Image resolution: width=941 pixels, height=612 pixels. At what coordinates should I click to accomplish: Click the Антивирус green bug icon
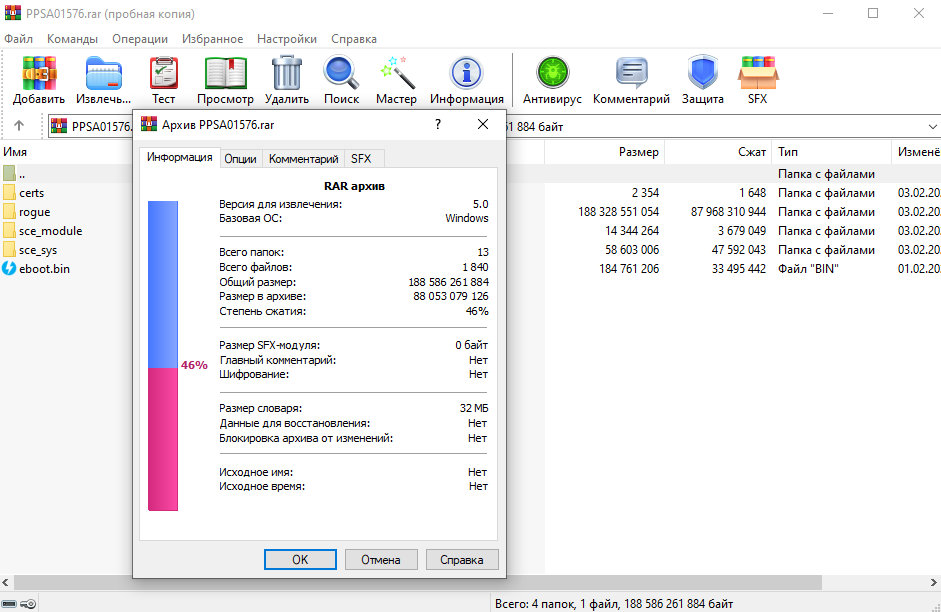551,74
